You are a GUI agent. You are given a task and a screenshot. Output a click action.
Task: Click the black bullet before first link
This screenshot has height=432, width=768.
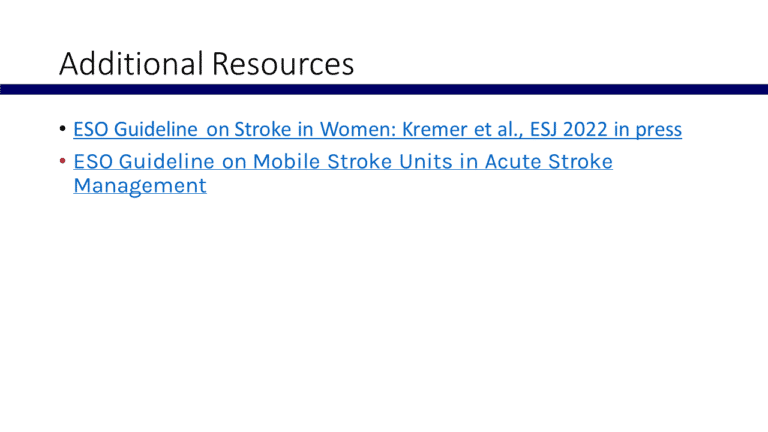point(62,130)
